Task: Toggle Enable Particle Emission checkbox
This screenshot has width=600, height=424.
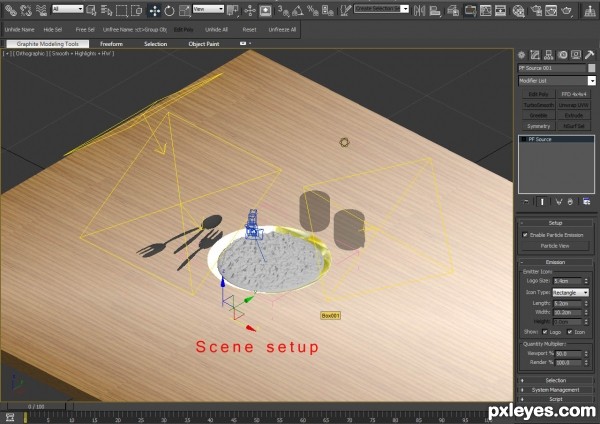Action: [x=525, y=235]
